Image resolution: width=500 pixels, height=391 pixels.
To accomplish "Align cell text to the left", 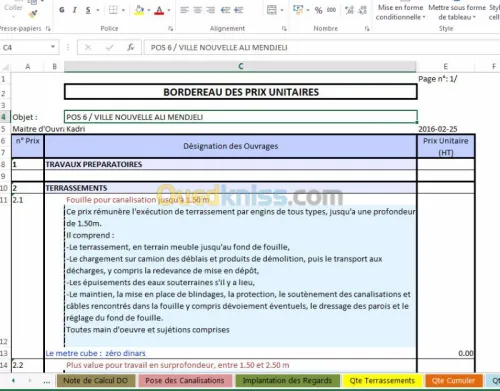I will (184, 10).
